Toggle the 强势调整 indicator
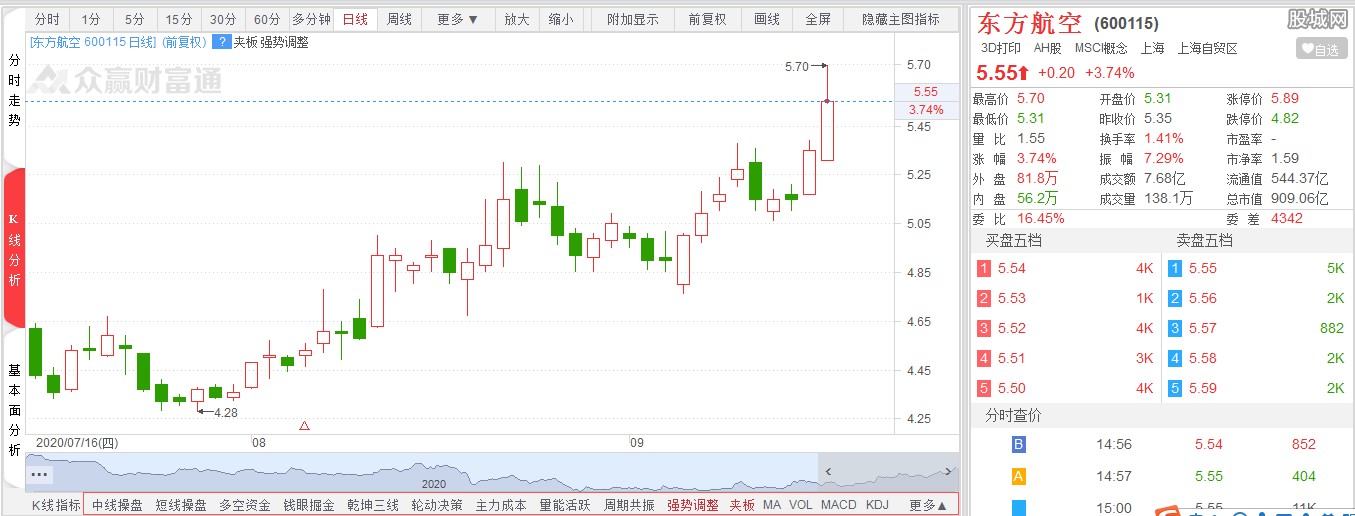 point(693,505)
